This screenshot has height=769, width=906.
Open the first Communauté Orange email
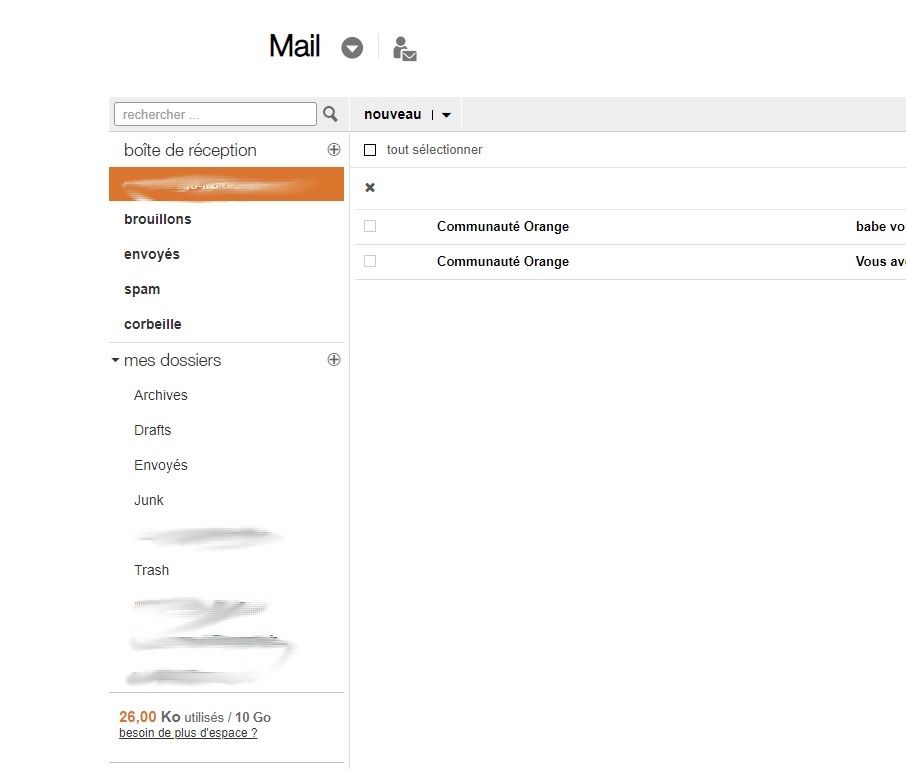point(502,226)
